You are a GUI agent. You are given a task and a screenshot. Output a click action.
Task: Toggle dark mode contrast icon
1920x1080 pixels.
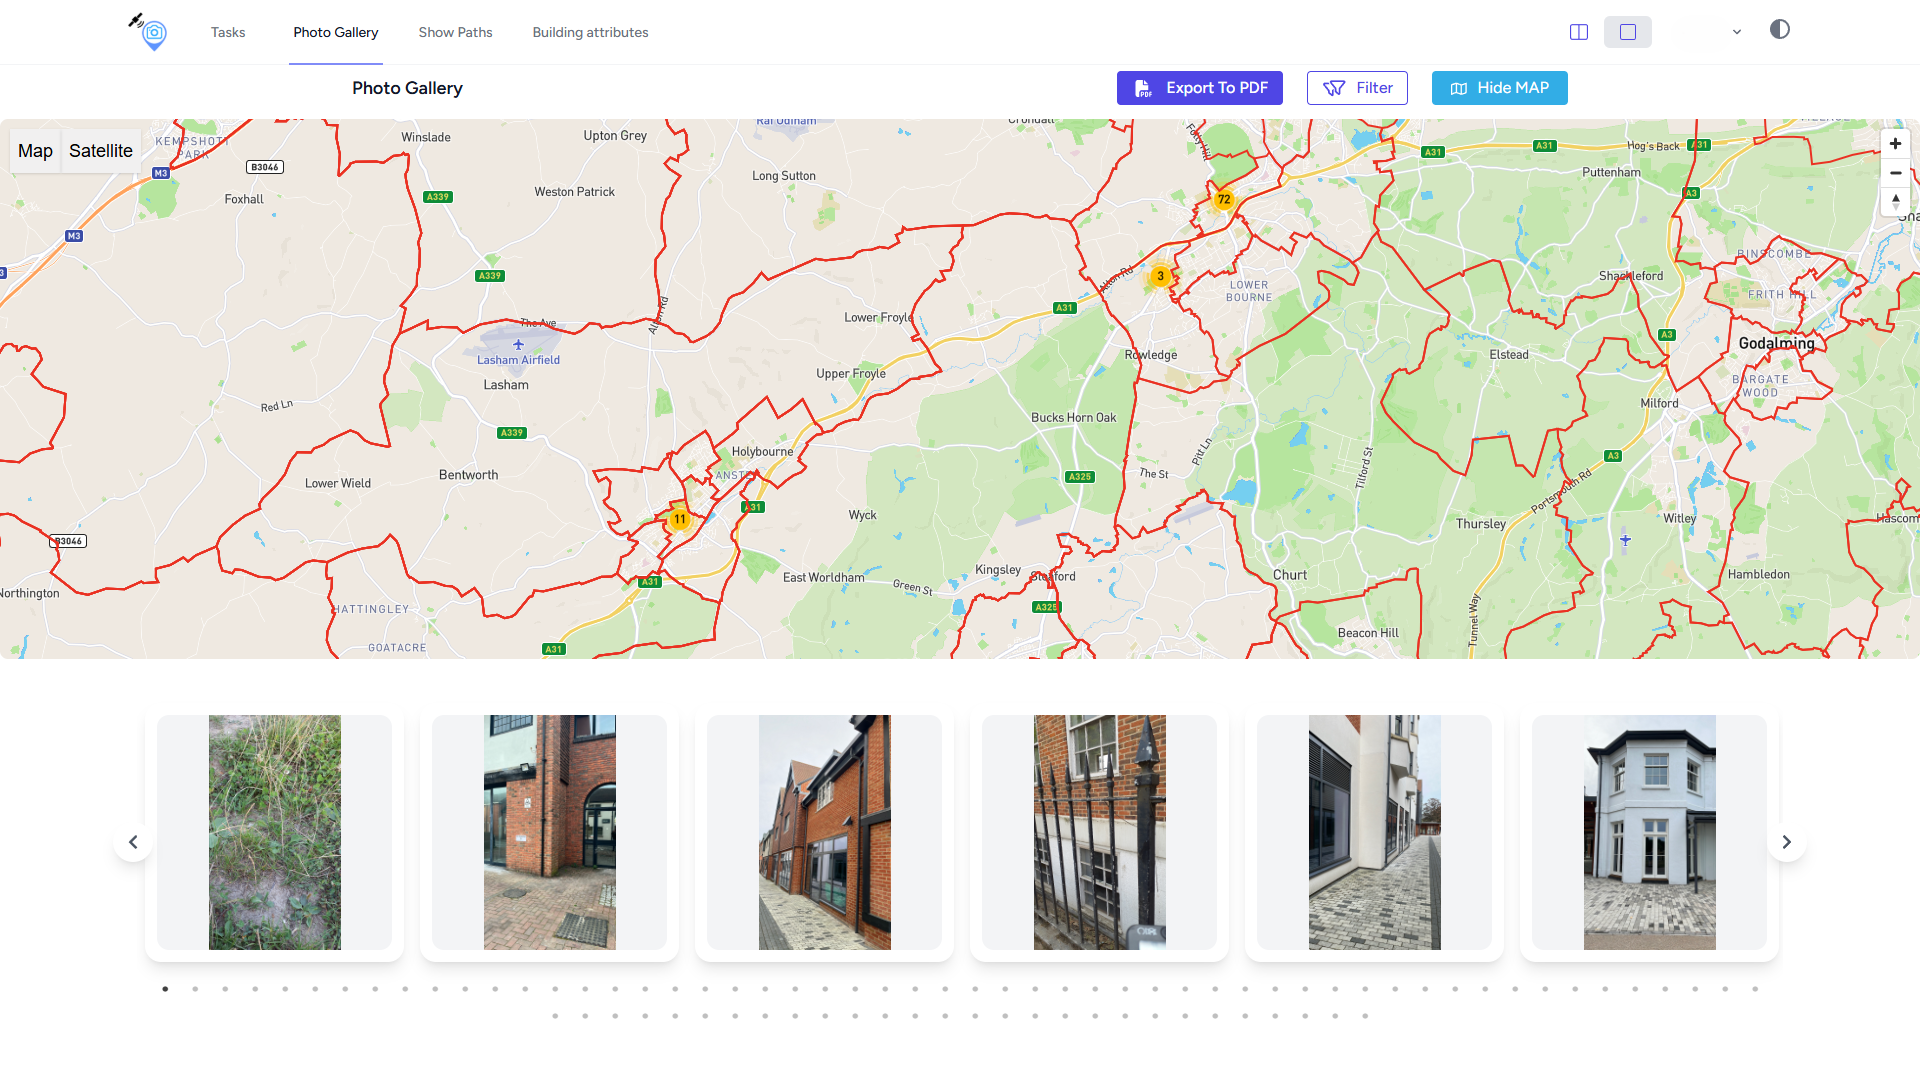[1779, 30]
